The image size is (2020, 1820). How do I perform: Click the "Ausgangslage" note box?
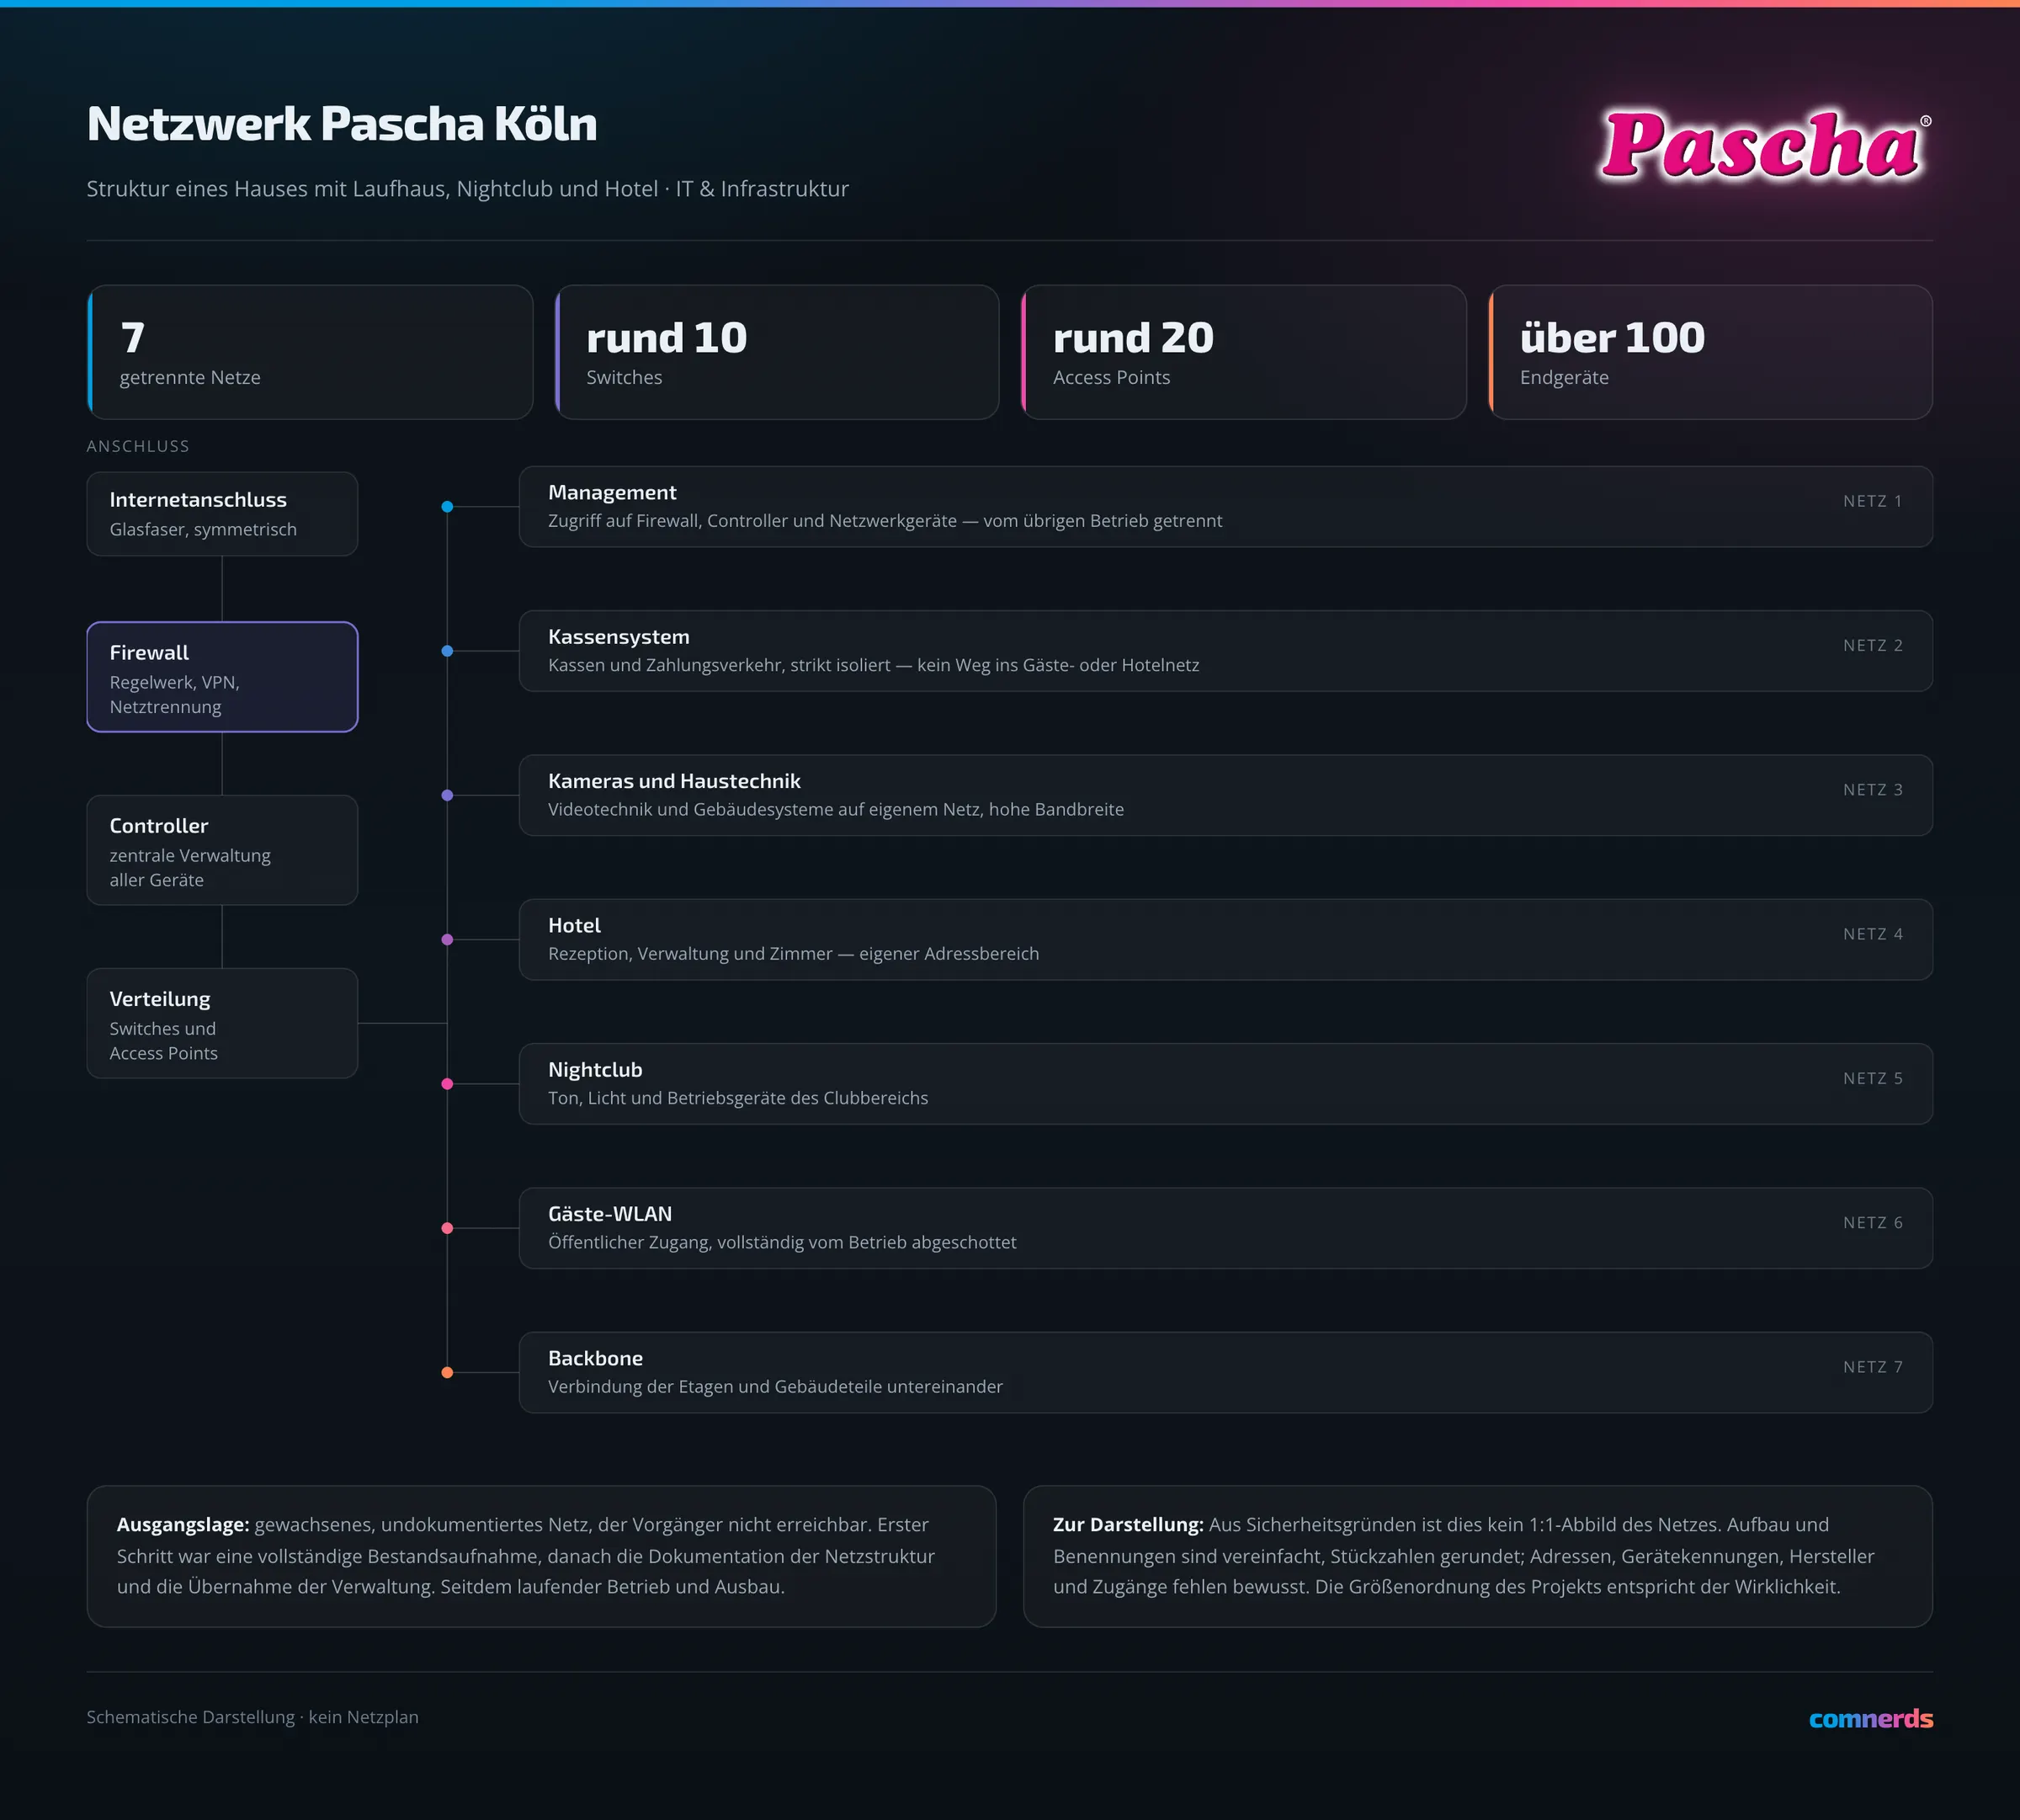(x=541, y=1556)
